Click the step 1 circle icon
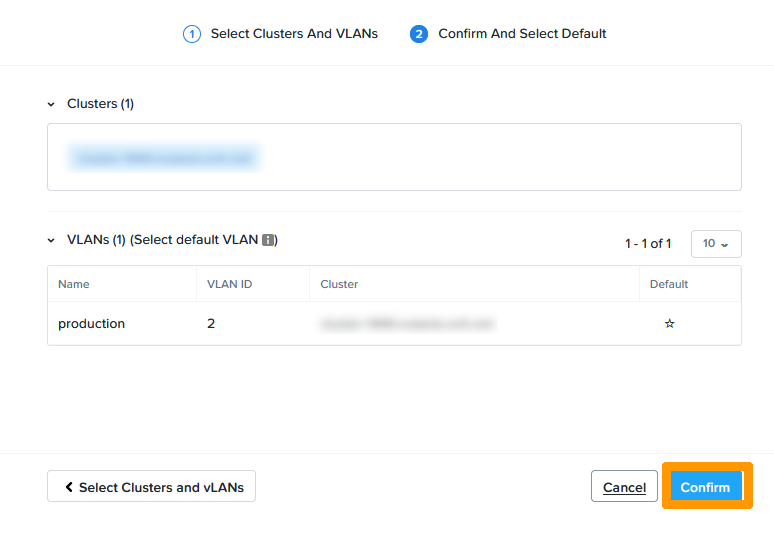The width and height of the screenshot is (774, 559). point(191,34)
